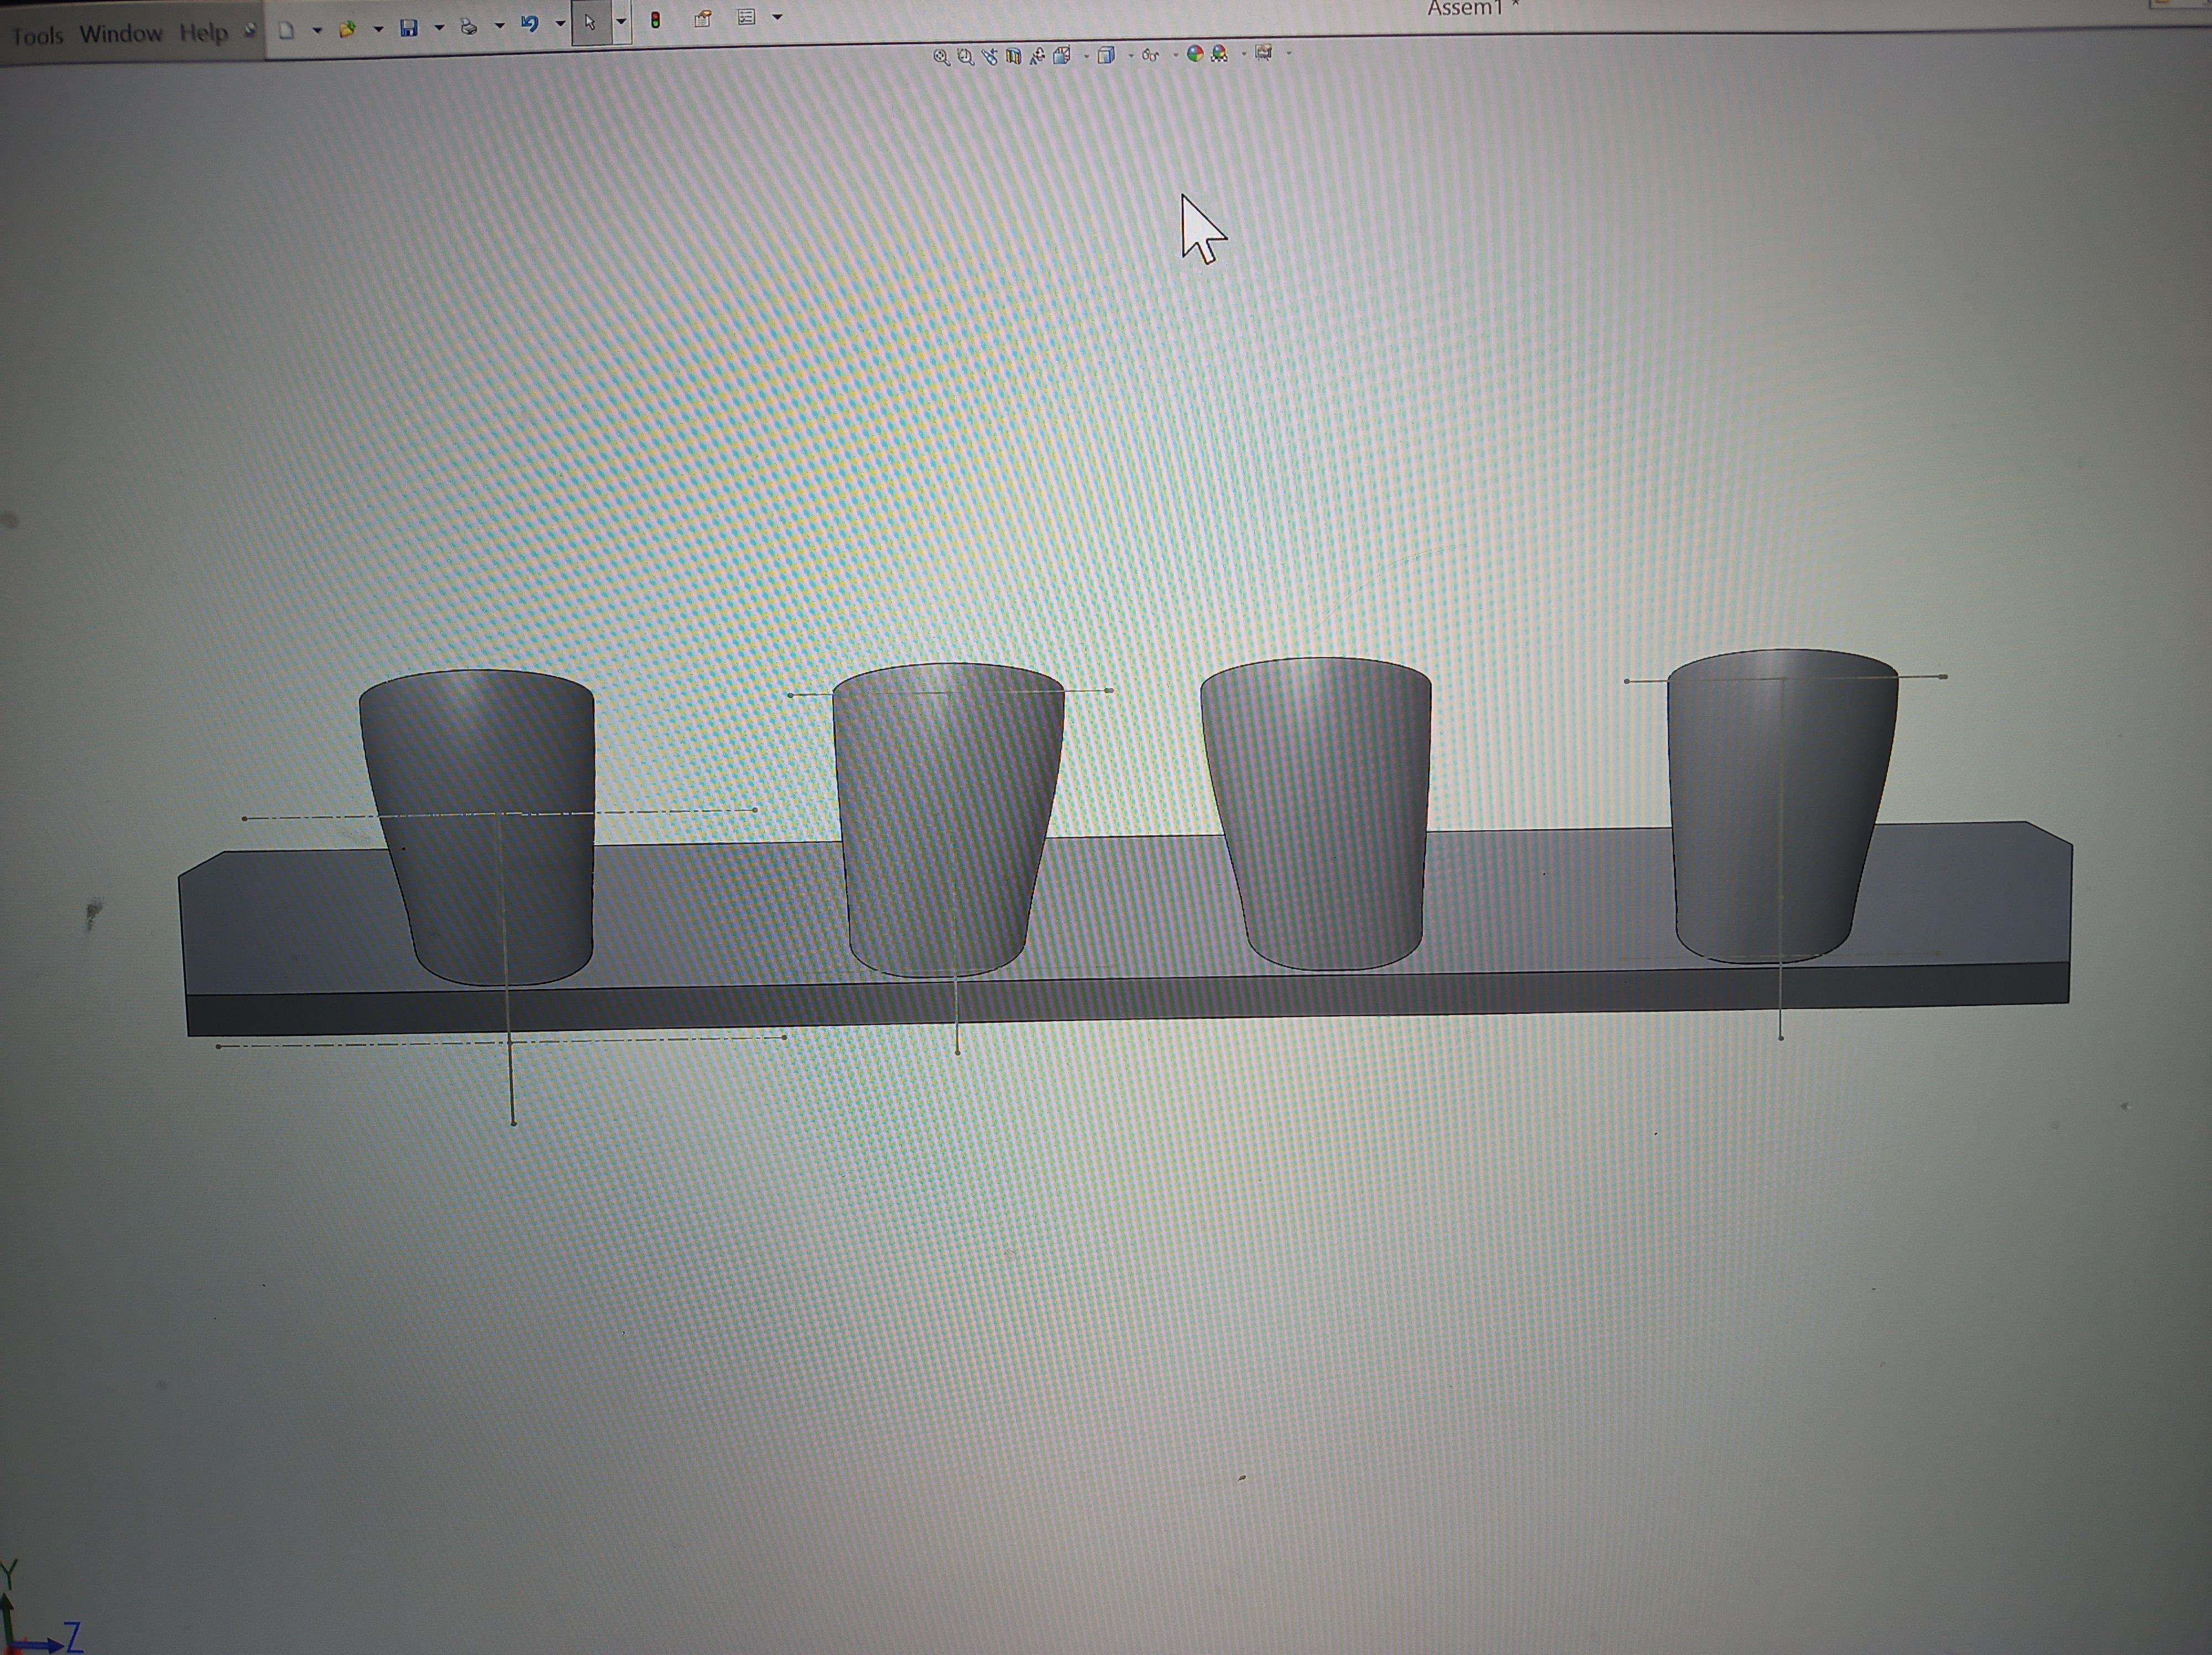The width and height of the screenshot is (2212, 1655).
Task: Toggle the Section View tool
Action: [1014, 57]
